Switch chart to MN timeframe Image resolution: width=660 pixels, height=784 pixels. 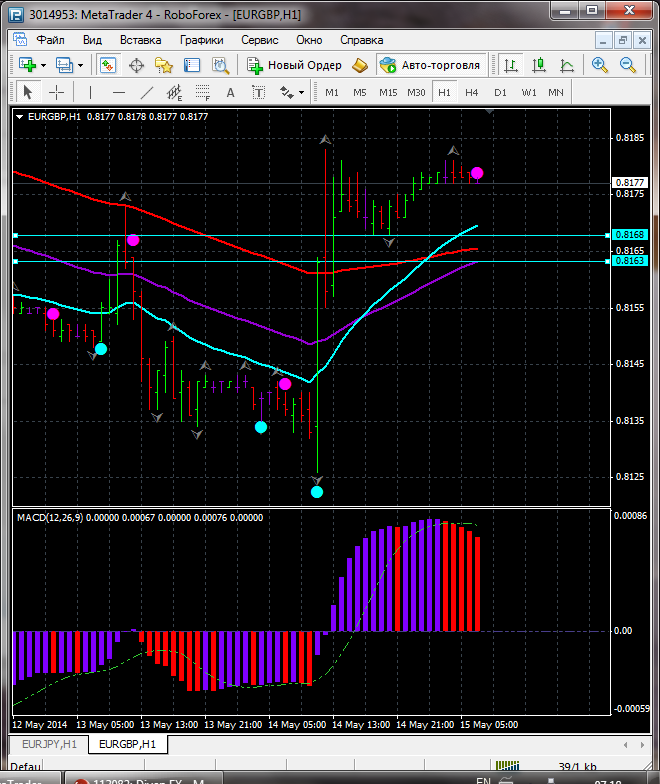pos(556,92)
